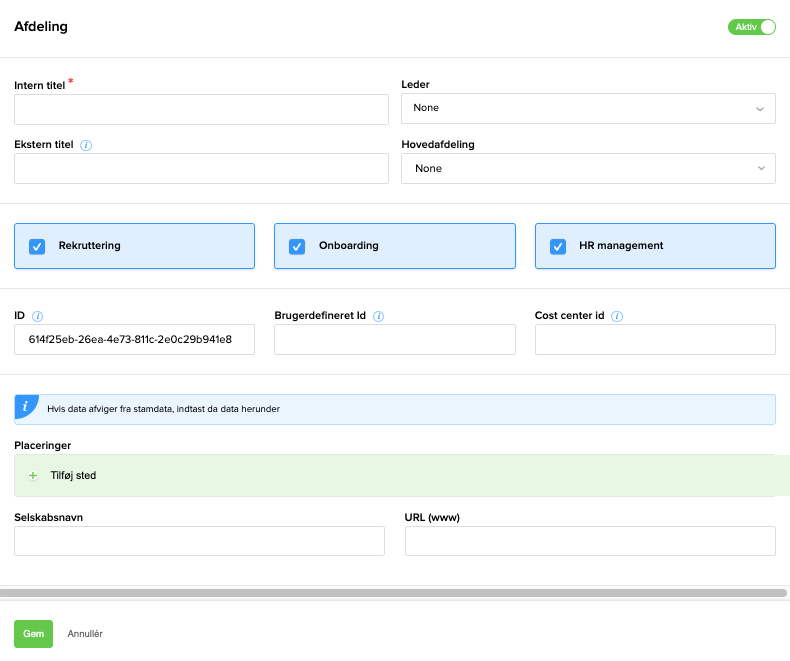Toggle the Aktiv switch off
790x661 pixels.
(x=752, y=27)
